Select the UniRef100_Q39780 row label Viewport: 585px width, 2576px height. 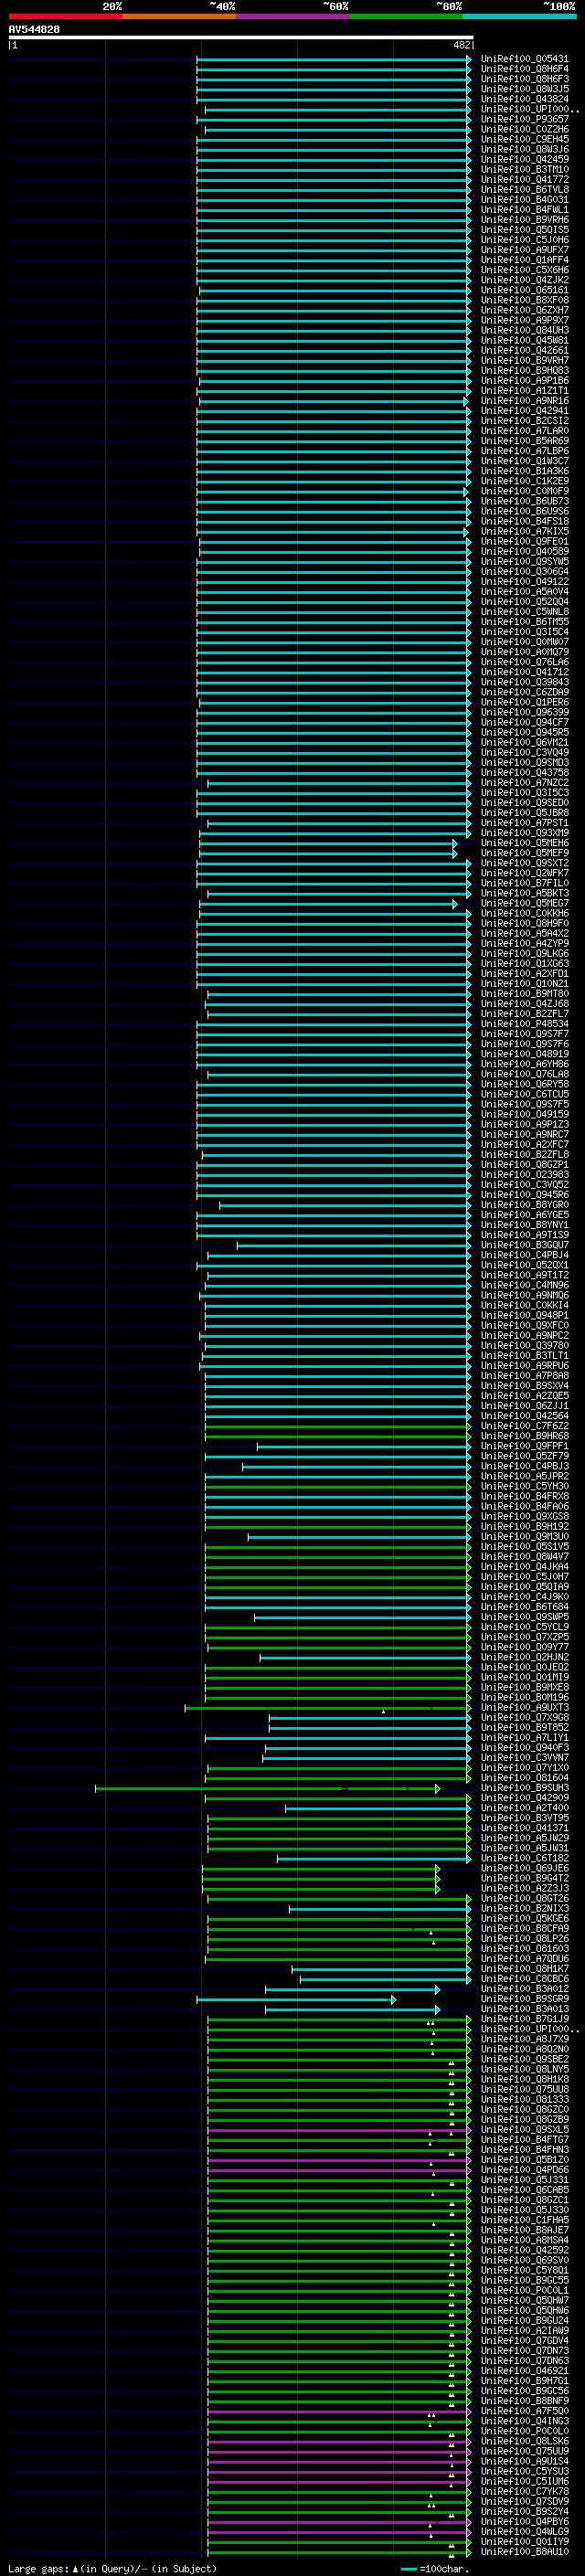524,1345
